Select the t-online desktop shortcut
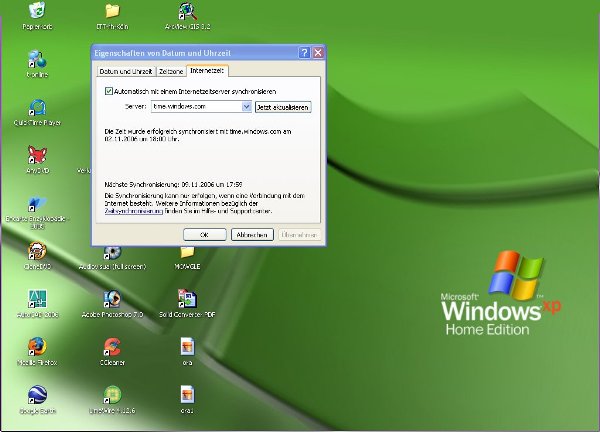This screenshot has width=600, height=432. point(37,59)
